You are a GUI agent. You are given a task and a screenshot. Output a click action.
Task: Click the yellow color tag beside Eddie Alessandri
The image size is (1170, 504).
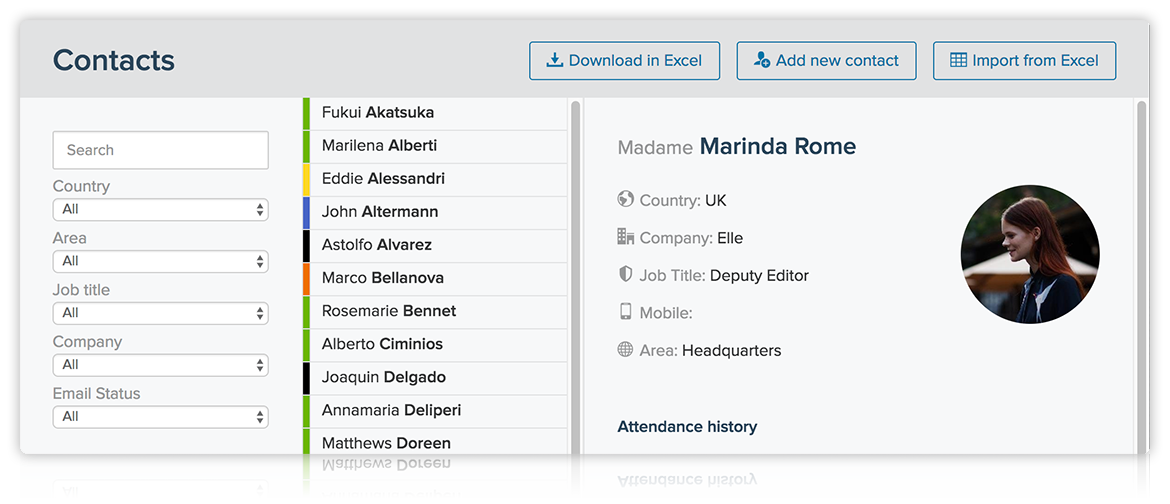pyautogui.click(x=306, y=179)
